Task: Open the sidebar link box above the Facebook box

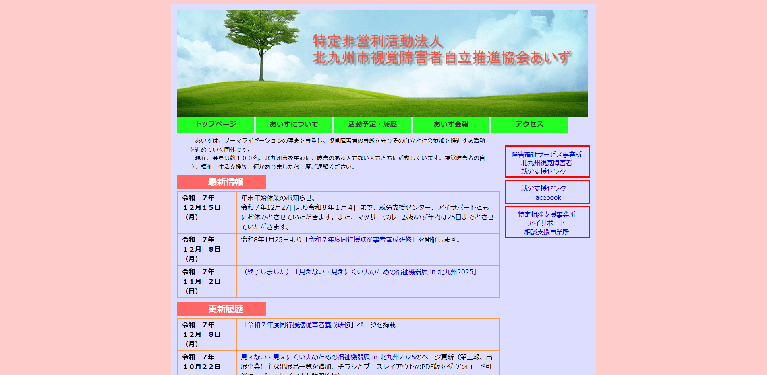Action: (547, 161)
